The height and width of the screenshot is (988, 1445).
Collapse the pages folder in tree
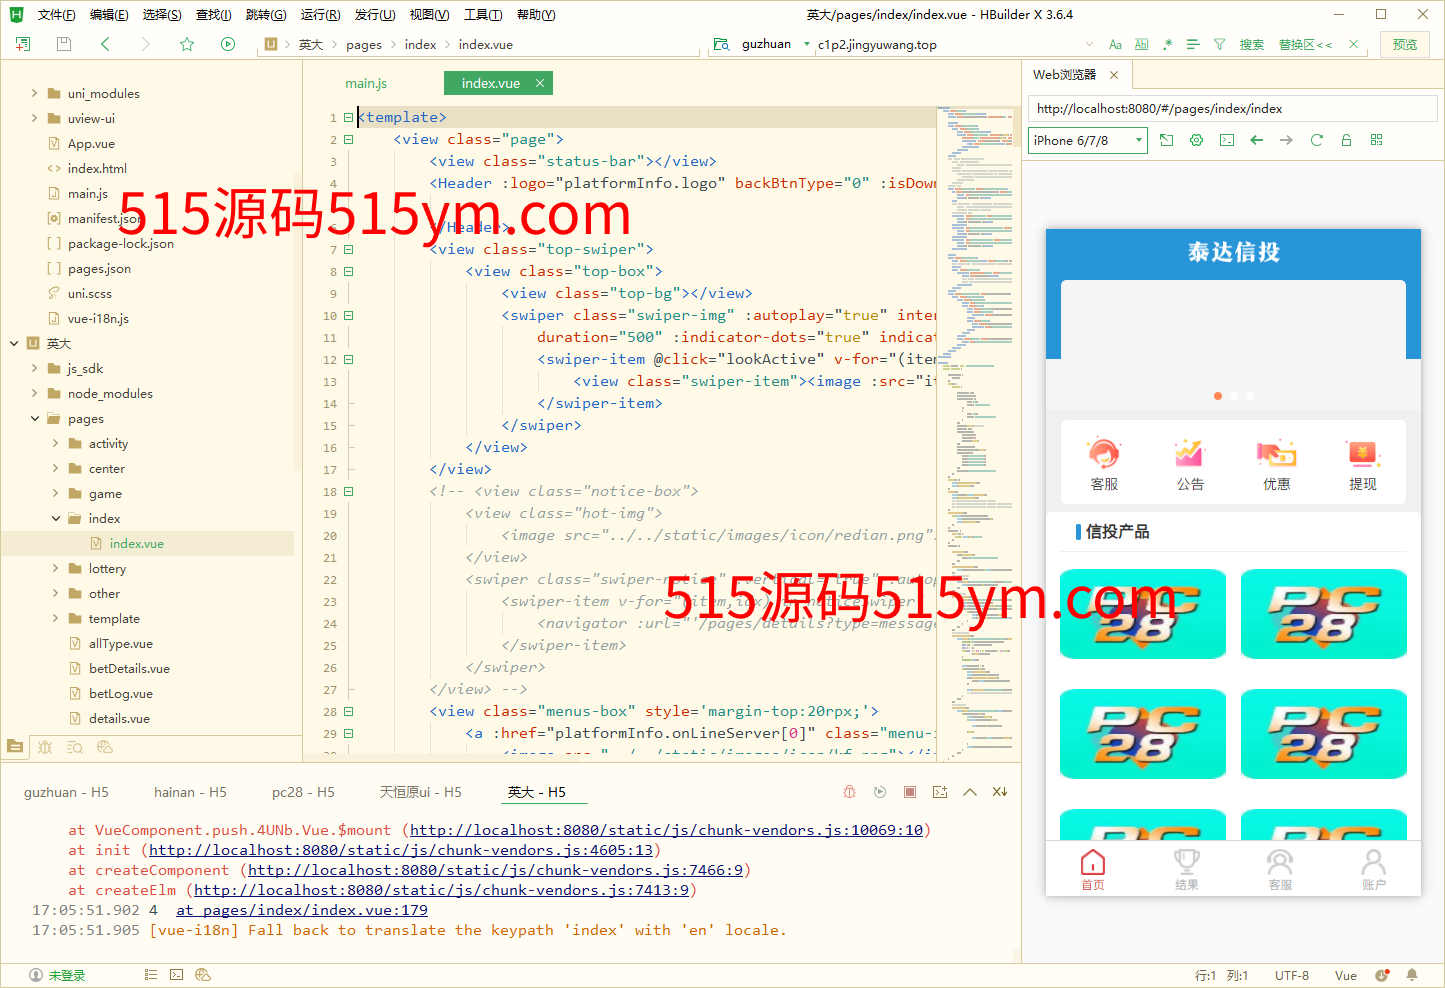[35, 419]
